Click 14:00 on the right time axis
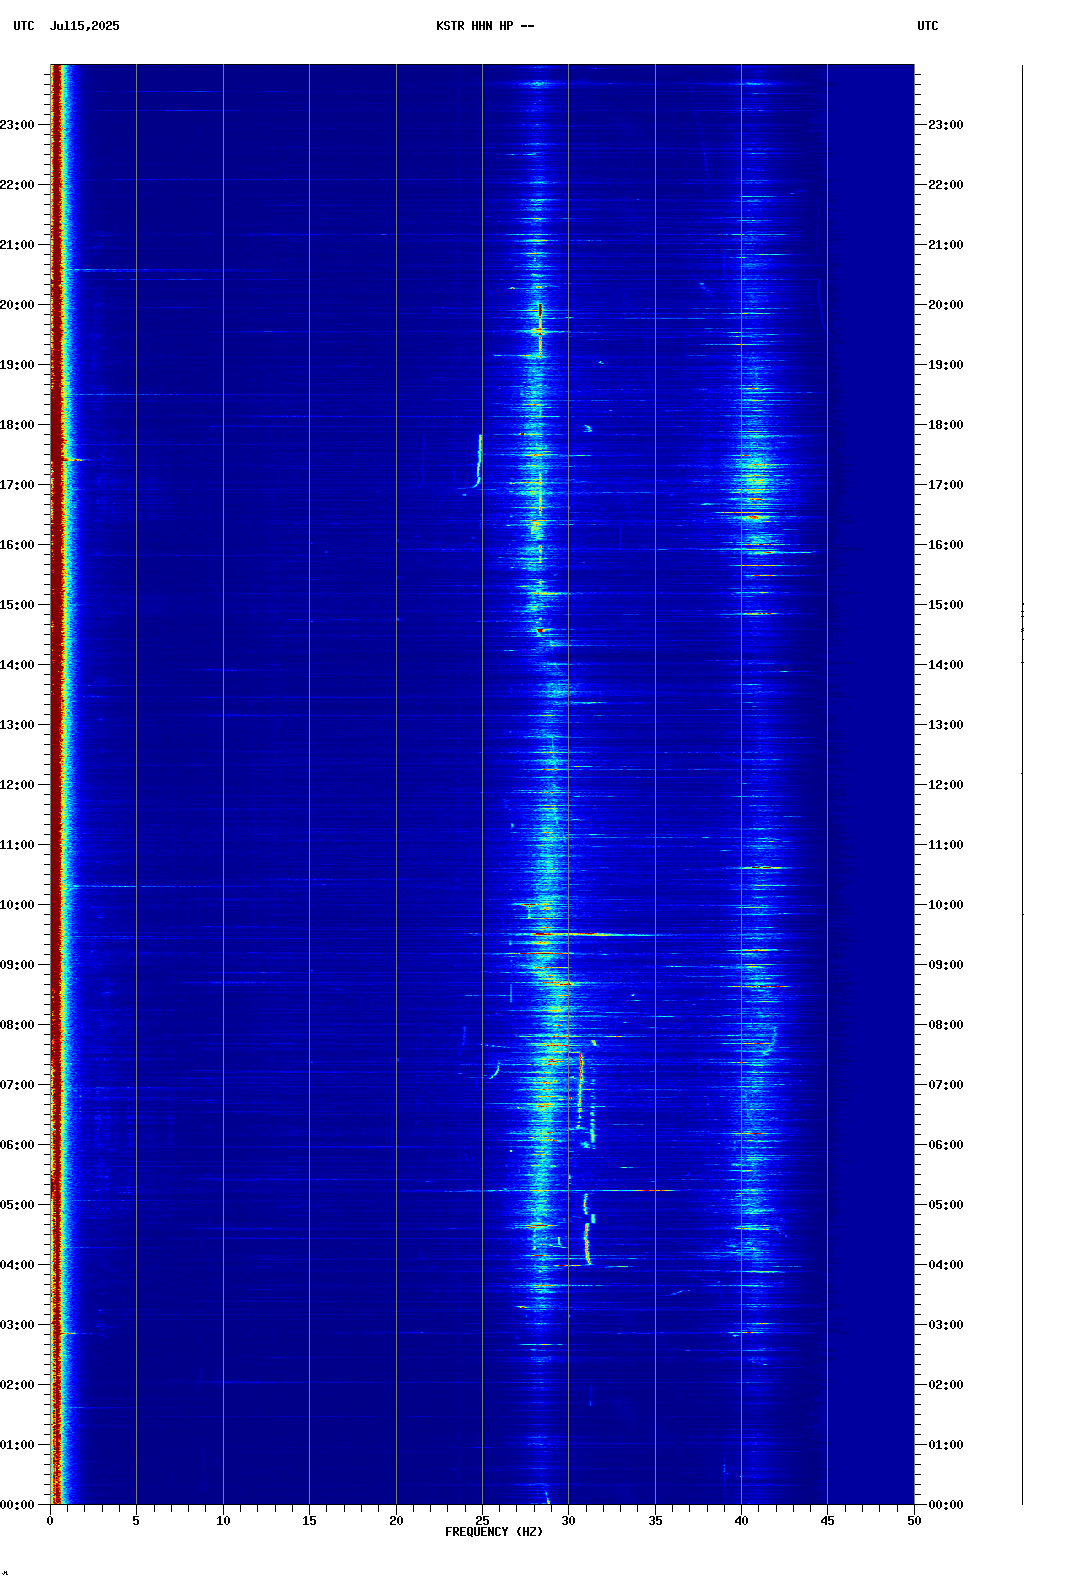 click(x=946, y=665)
